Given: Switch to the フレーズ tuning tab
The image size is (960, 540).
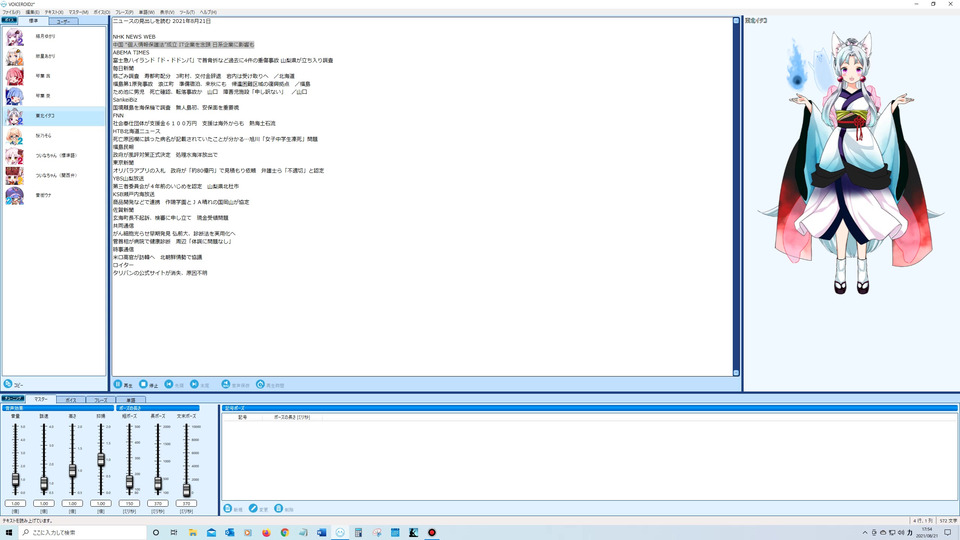Looking at the screenshot, I should (101, 400).
